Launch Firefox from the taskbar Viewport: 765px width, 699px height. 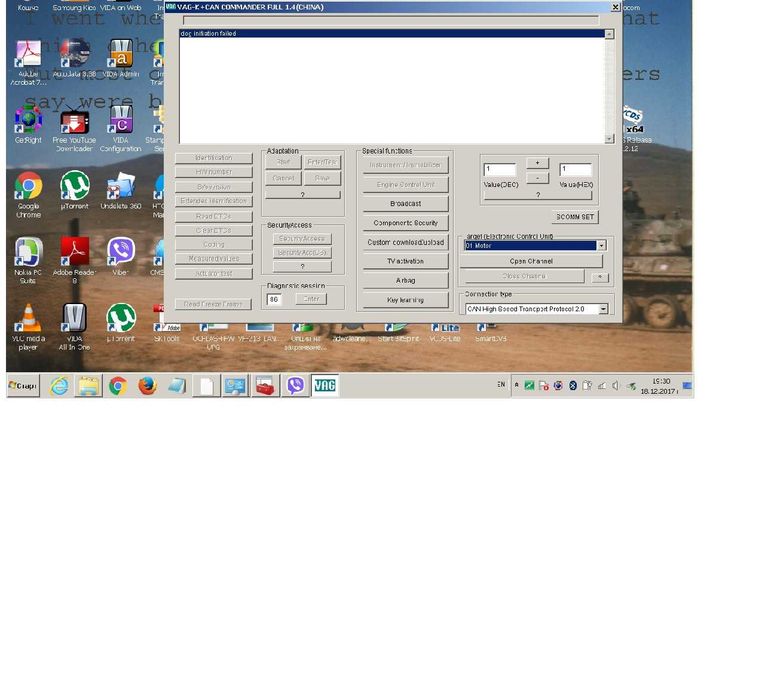[x=147, y=386]
